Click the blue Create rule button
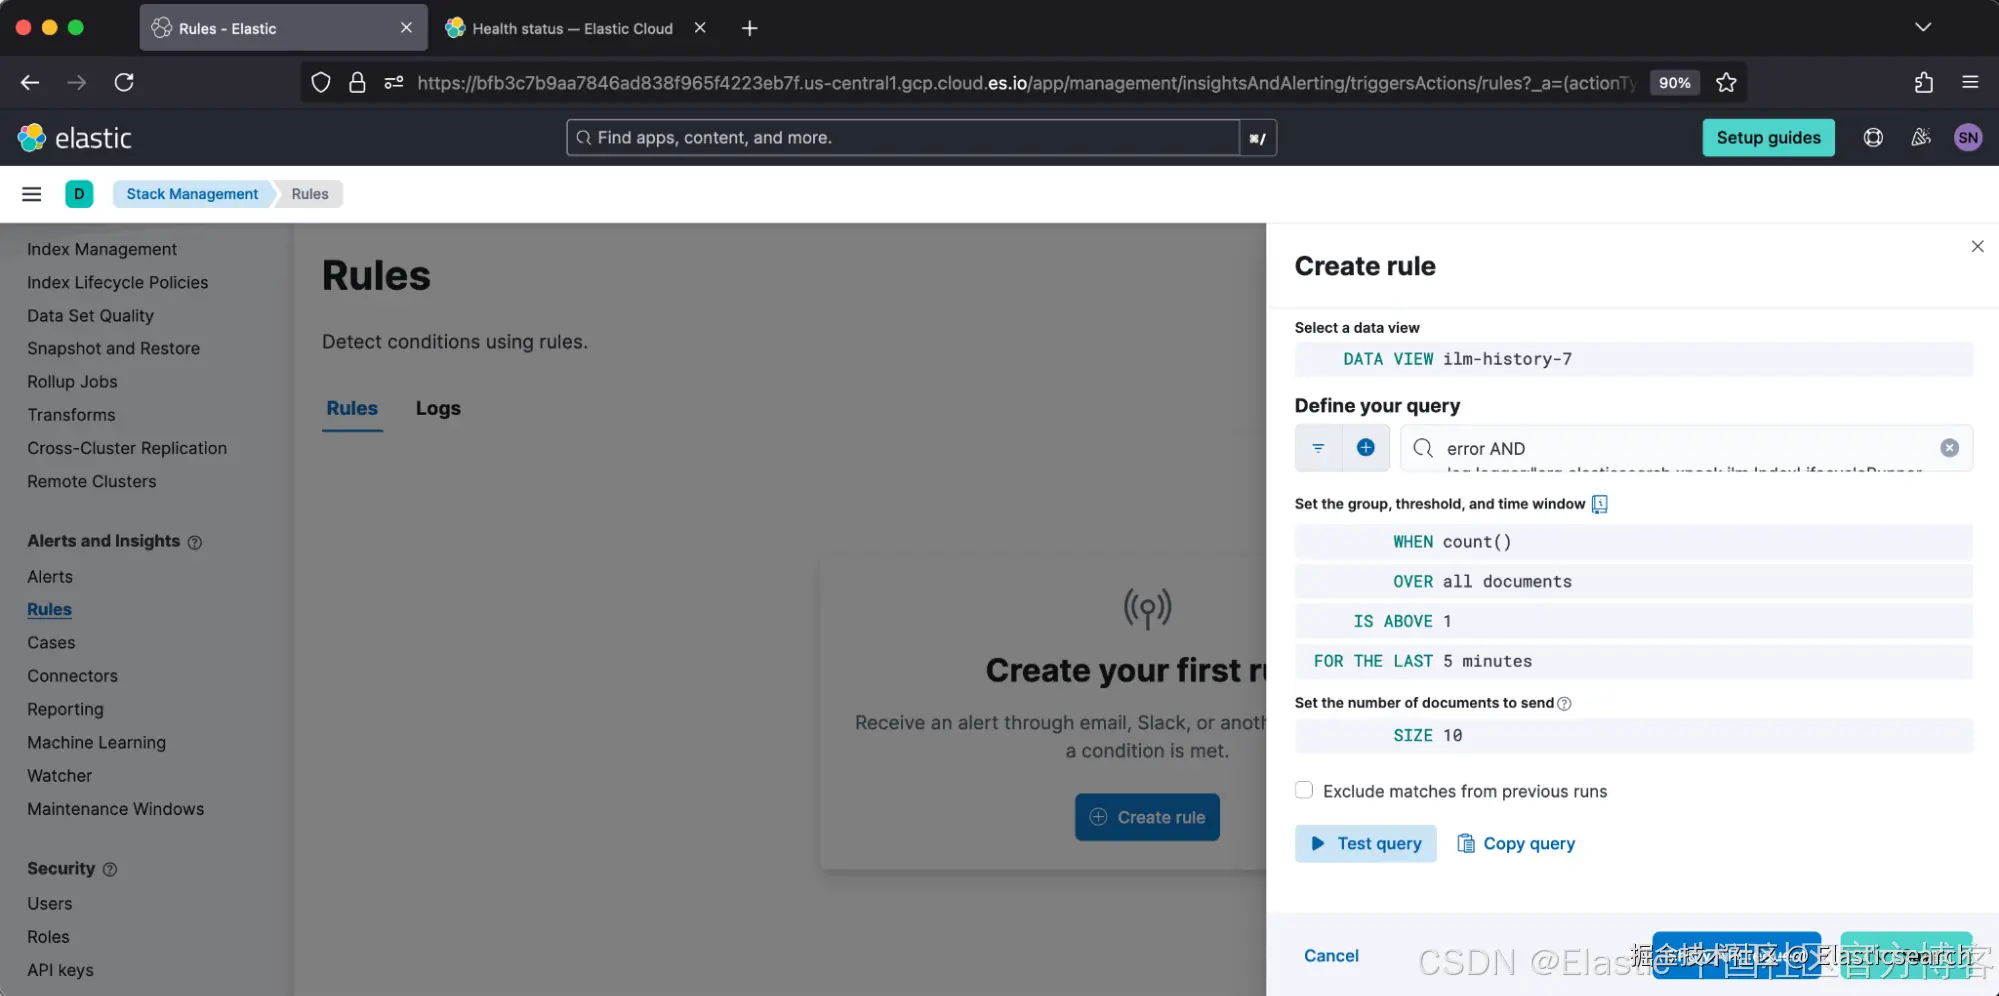This screenshot has width=1999, height=996. pyautogui.click(x=1147, y=817)
